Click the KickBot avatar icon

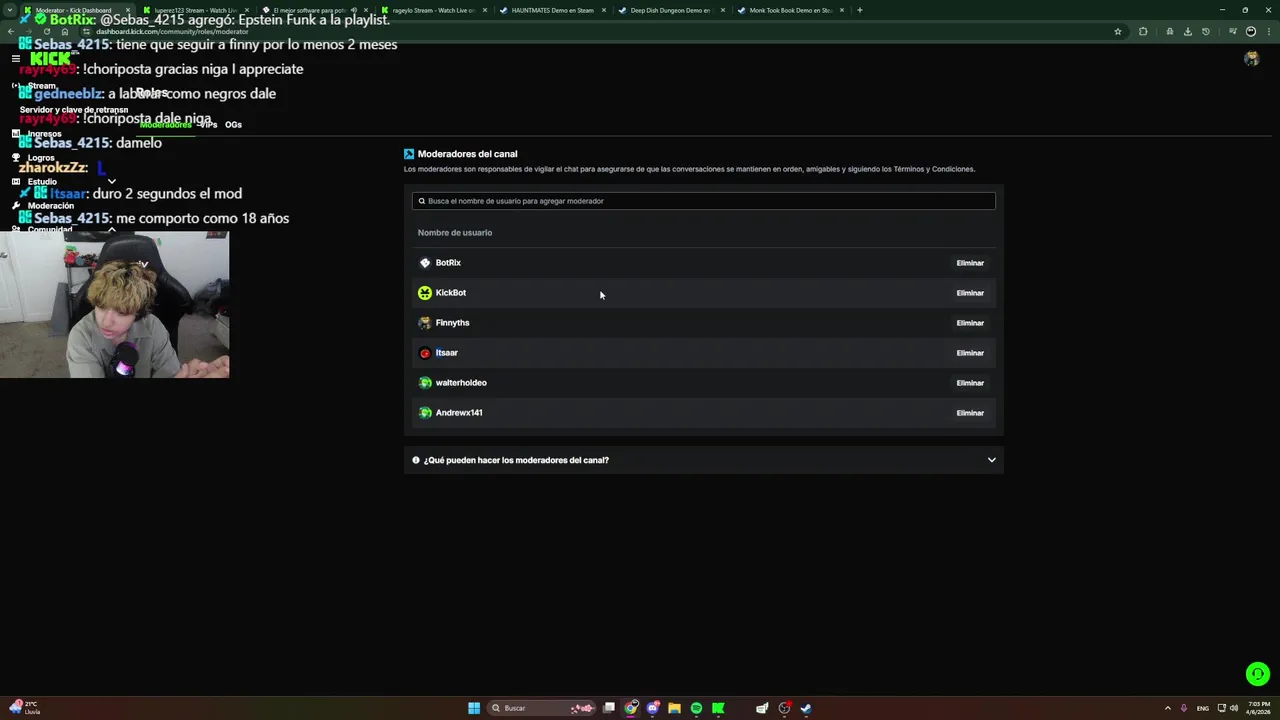pos(425,293)
